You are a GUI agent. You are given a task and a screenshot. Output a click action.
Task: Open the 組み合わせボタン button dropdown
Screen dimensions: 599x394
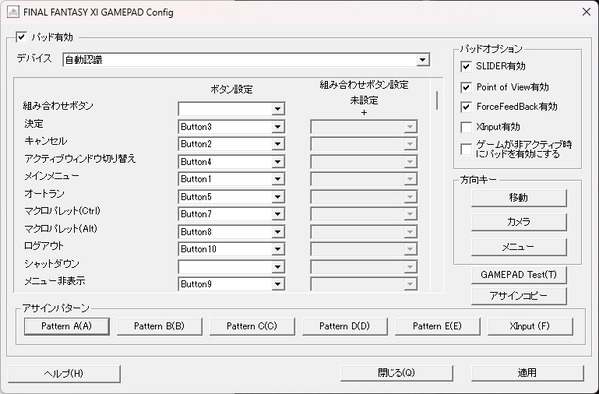231,109
